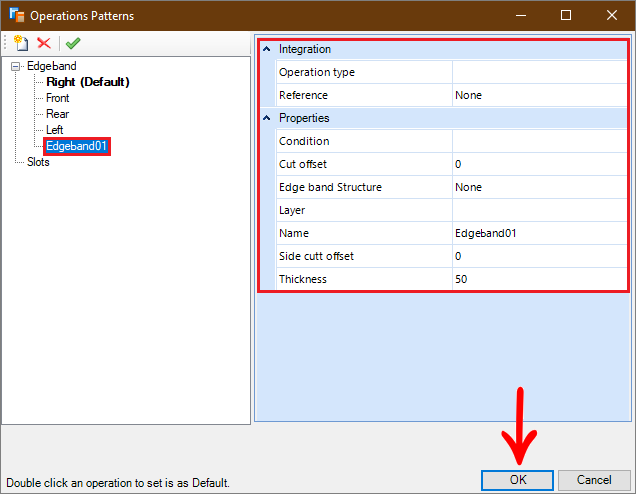
Task: Click the new operation pattern icon
Action: pos(21,43)
